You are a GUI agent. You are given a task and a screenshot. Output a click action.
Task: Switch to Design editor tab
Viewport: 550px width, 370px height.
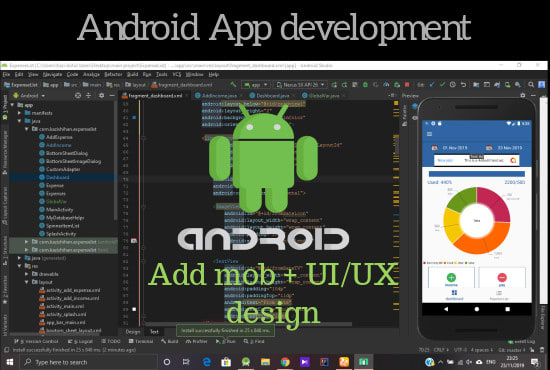tap(133, 331)
